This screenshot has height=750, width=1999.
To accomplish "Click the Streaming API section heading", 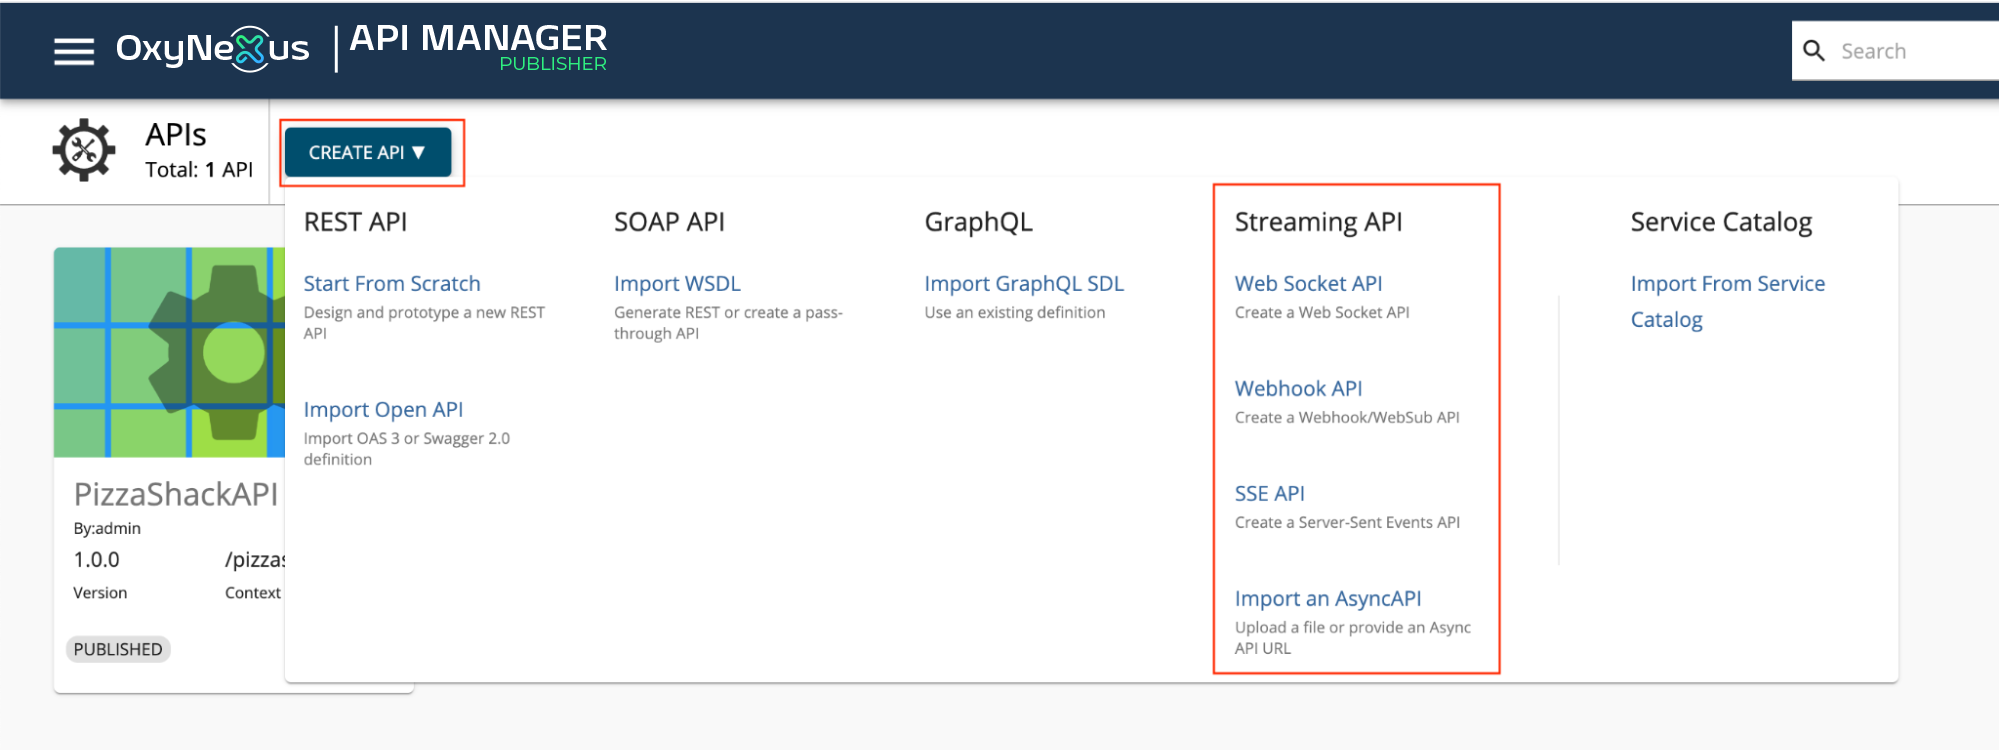I will [1318, 222].
